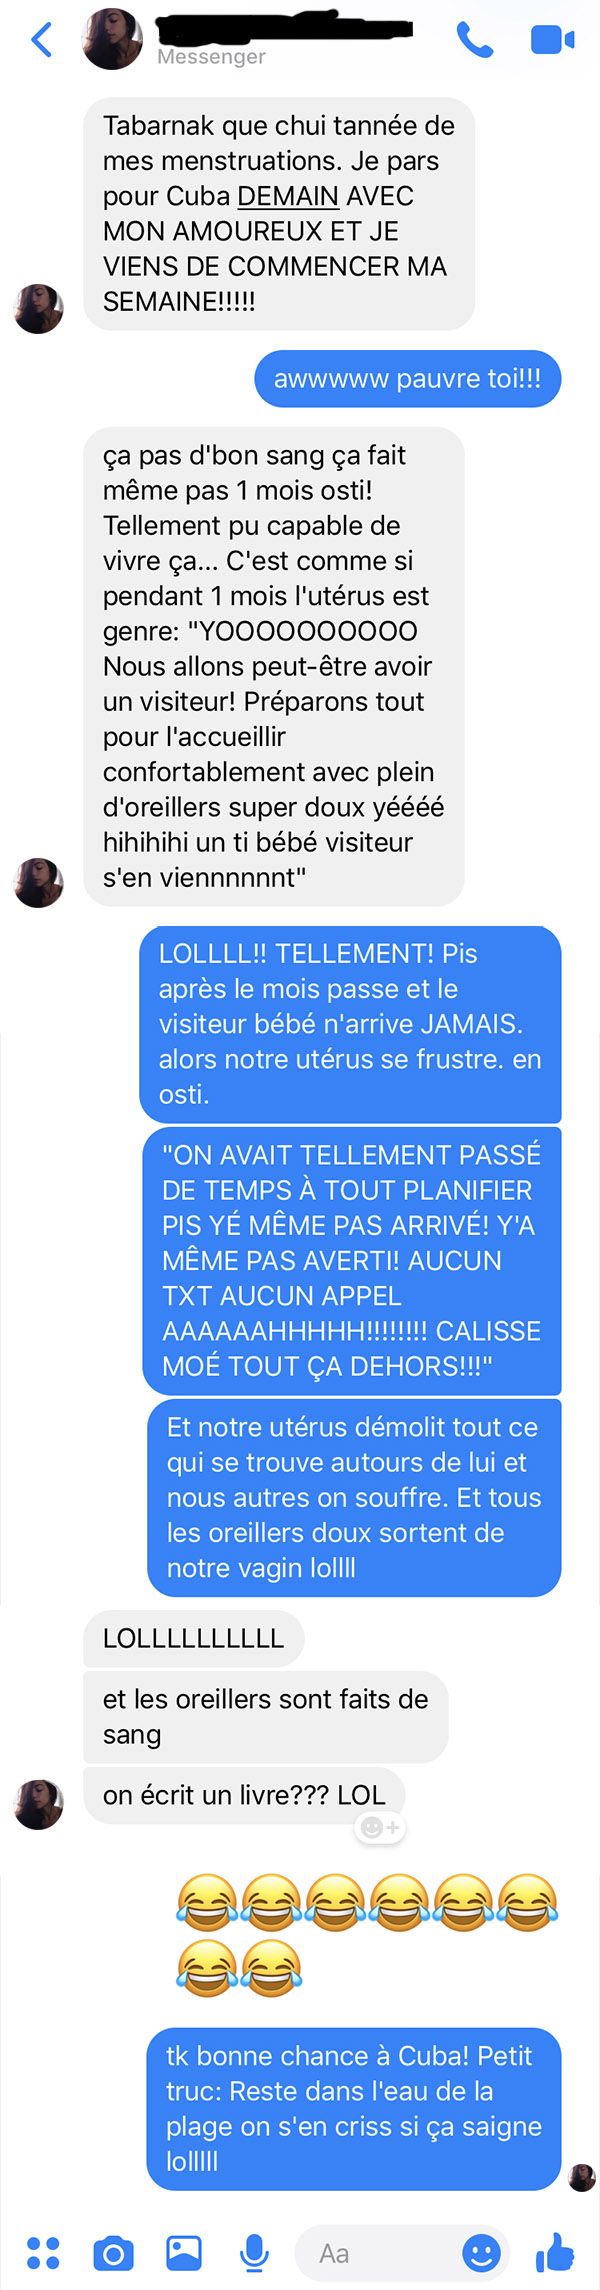The height and width of the screenshot is (2290, 600).
Task: Open the camera to take a photo
Action: [x=113, y=2253]
